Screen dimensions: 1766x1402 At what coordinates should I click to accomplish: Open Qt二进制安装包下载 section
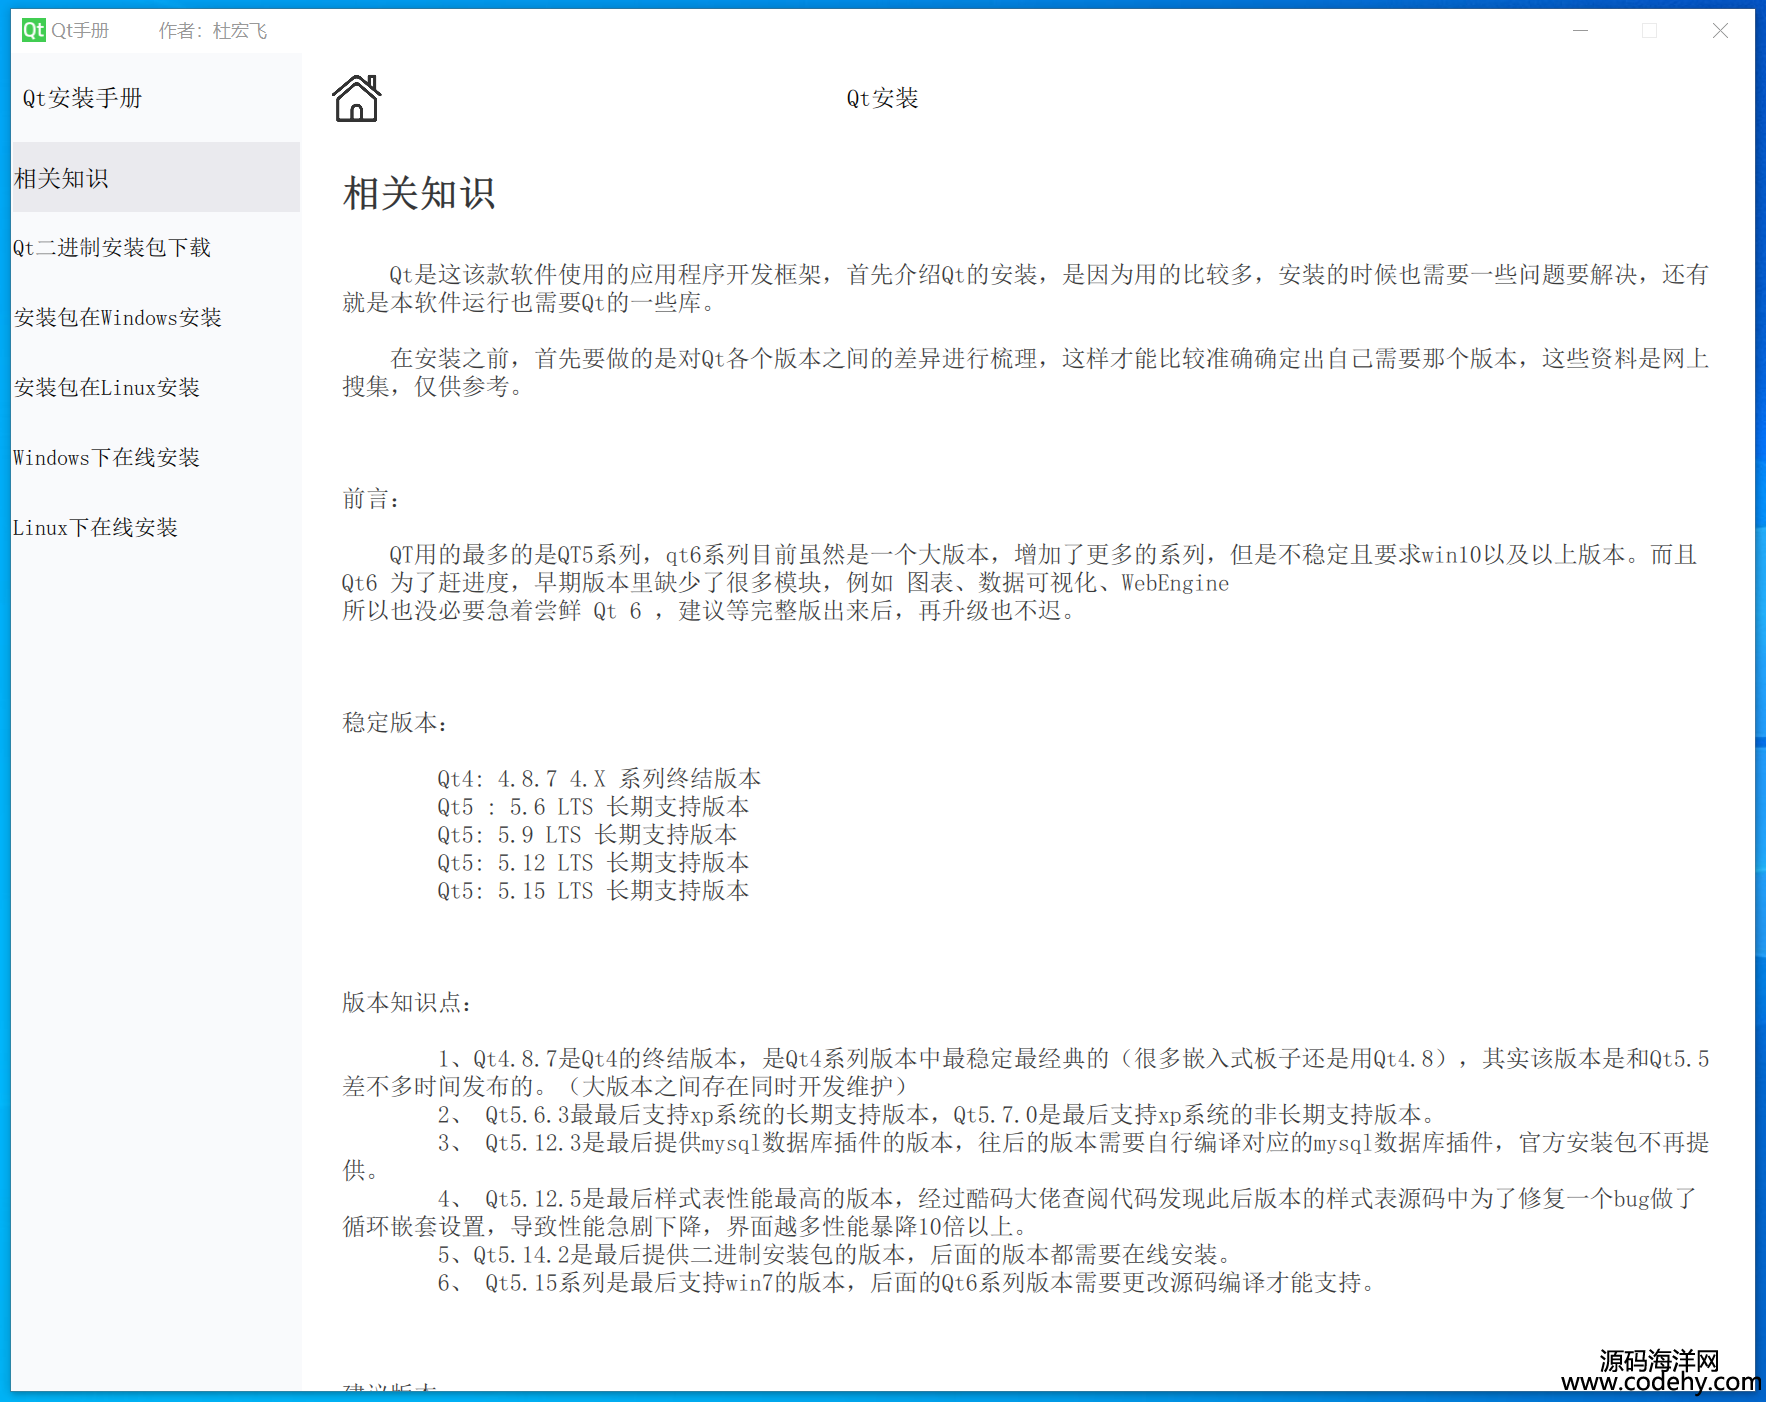pos(155,247)
